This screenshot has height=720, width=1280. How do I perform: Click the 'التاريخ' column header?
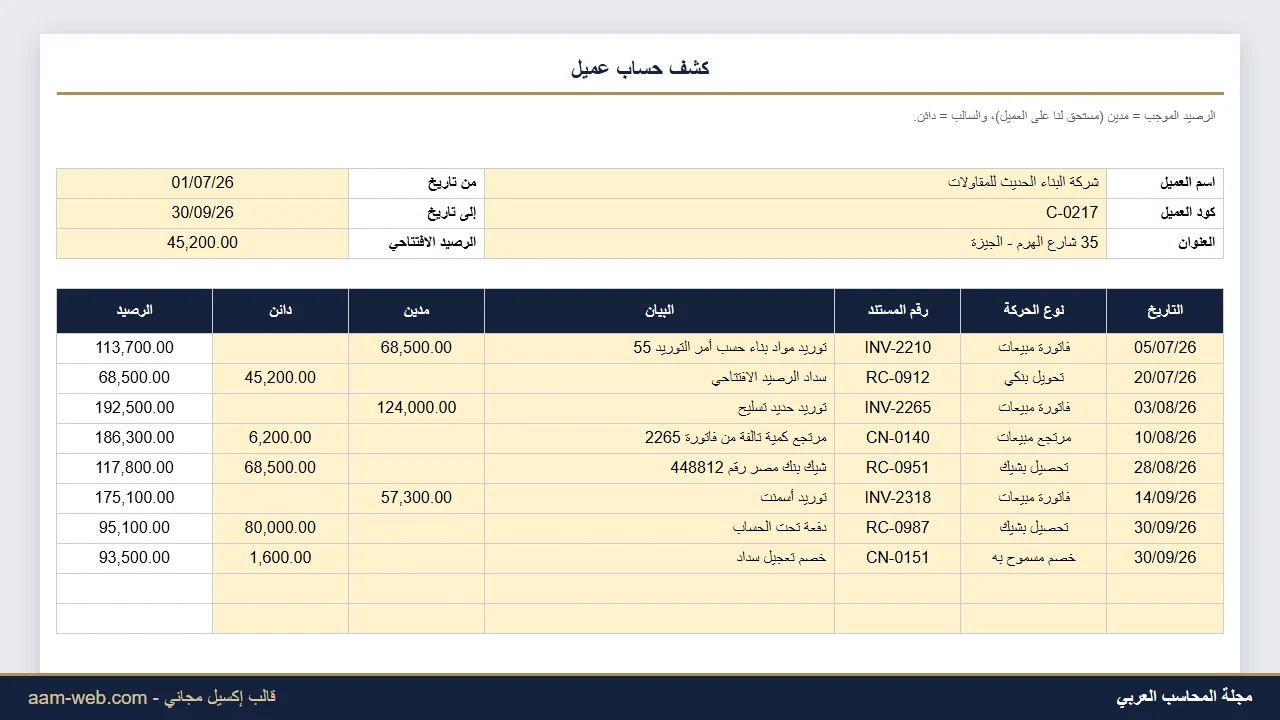[x=1165, y=310]
